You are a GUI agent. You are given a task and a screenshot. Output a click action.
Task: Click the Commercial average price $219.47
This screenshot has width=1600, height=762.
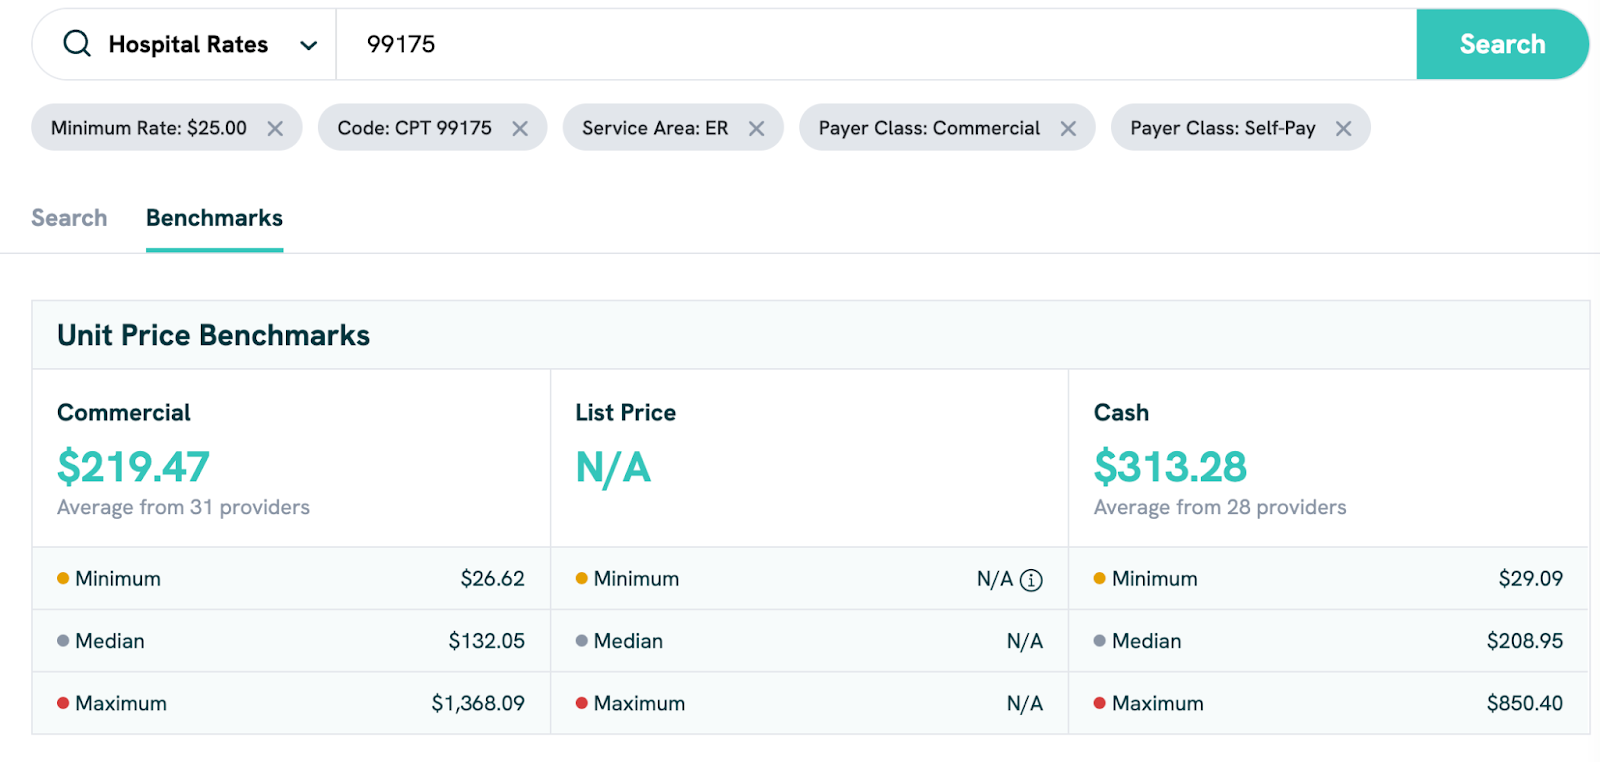(133, 467)
